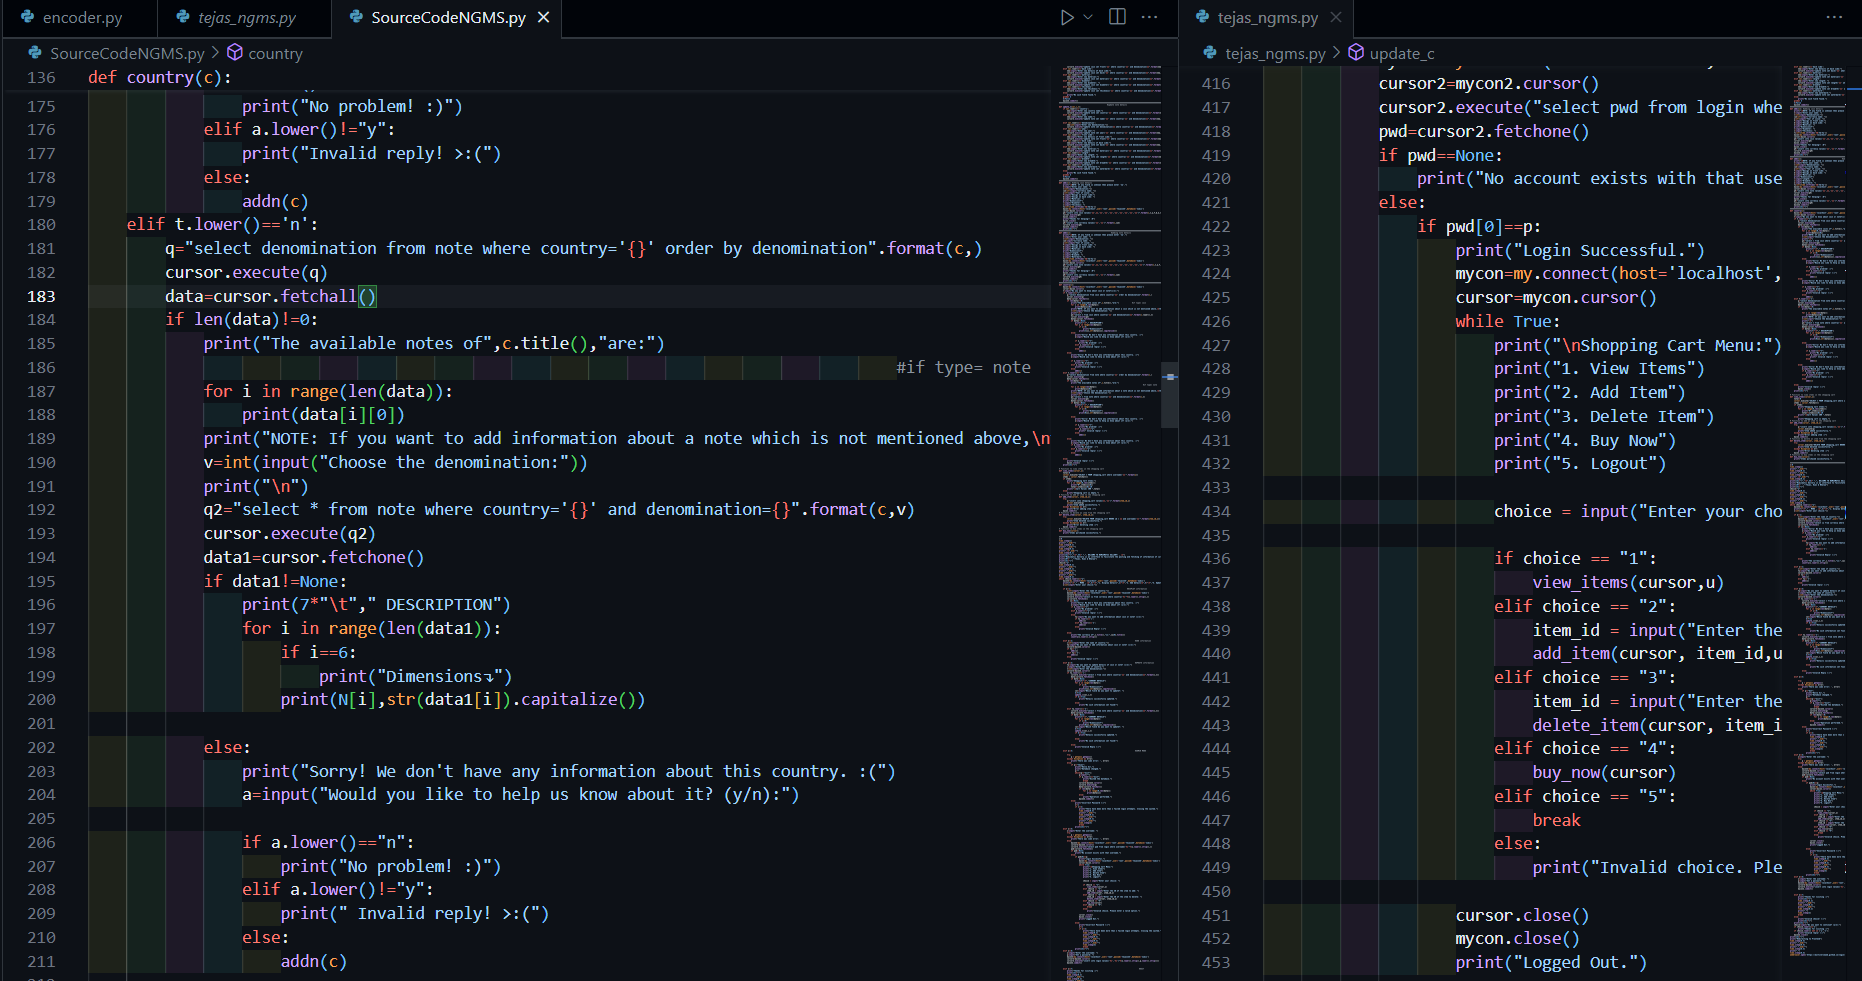This screenshot has width=1862, height=981.
Task: Click the '#if type= note' comment
Action: click(963, 367)
